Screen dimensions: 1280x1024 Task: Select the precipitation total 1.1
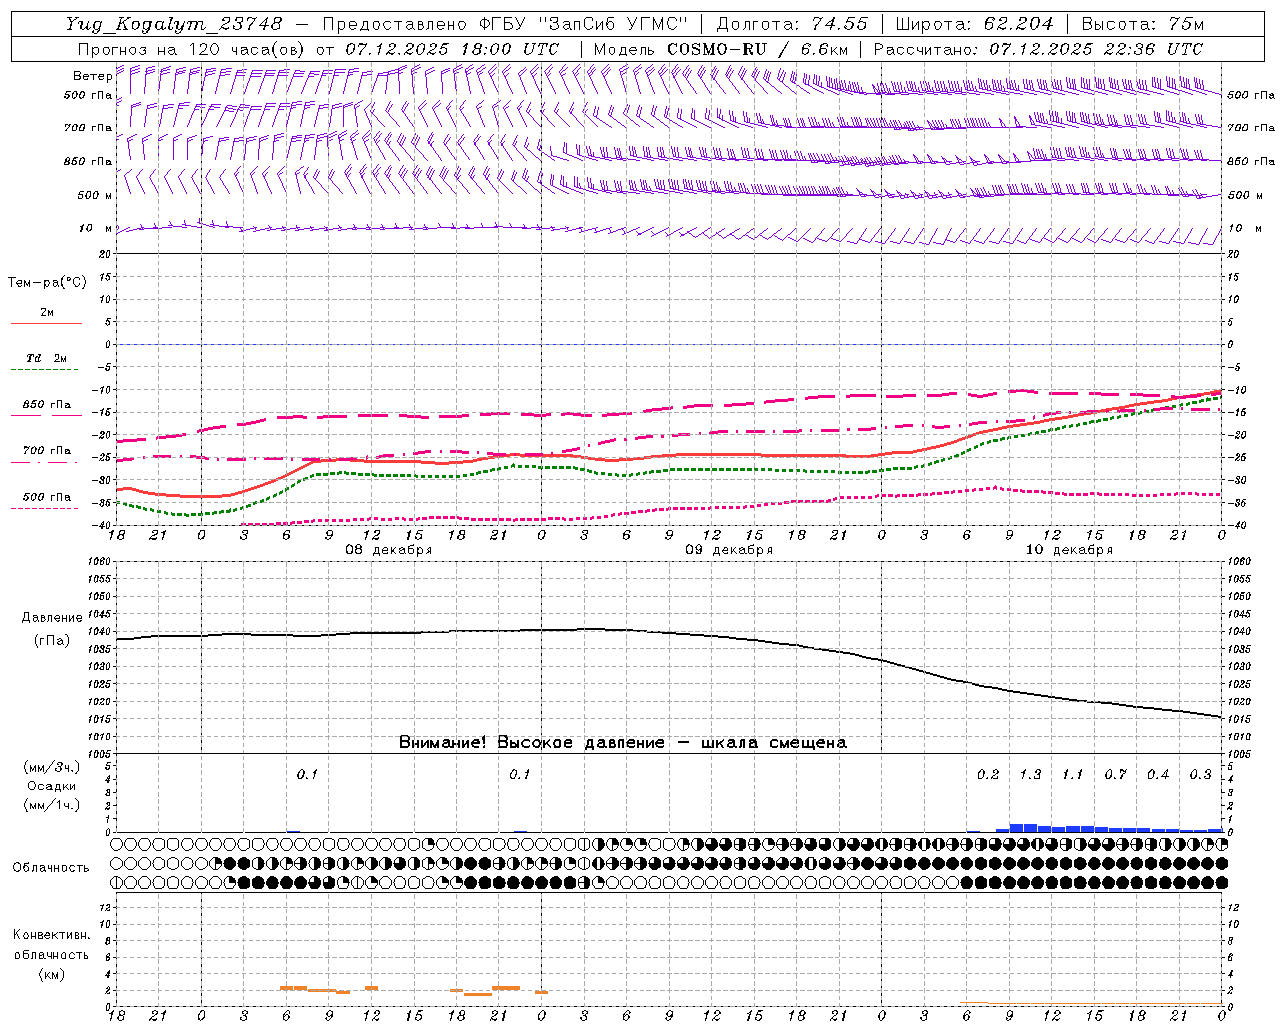[x=1072, y=775]
